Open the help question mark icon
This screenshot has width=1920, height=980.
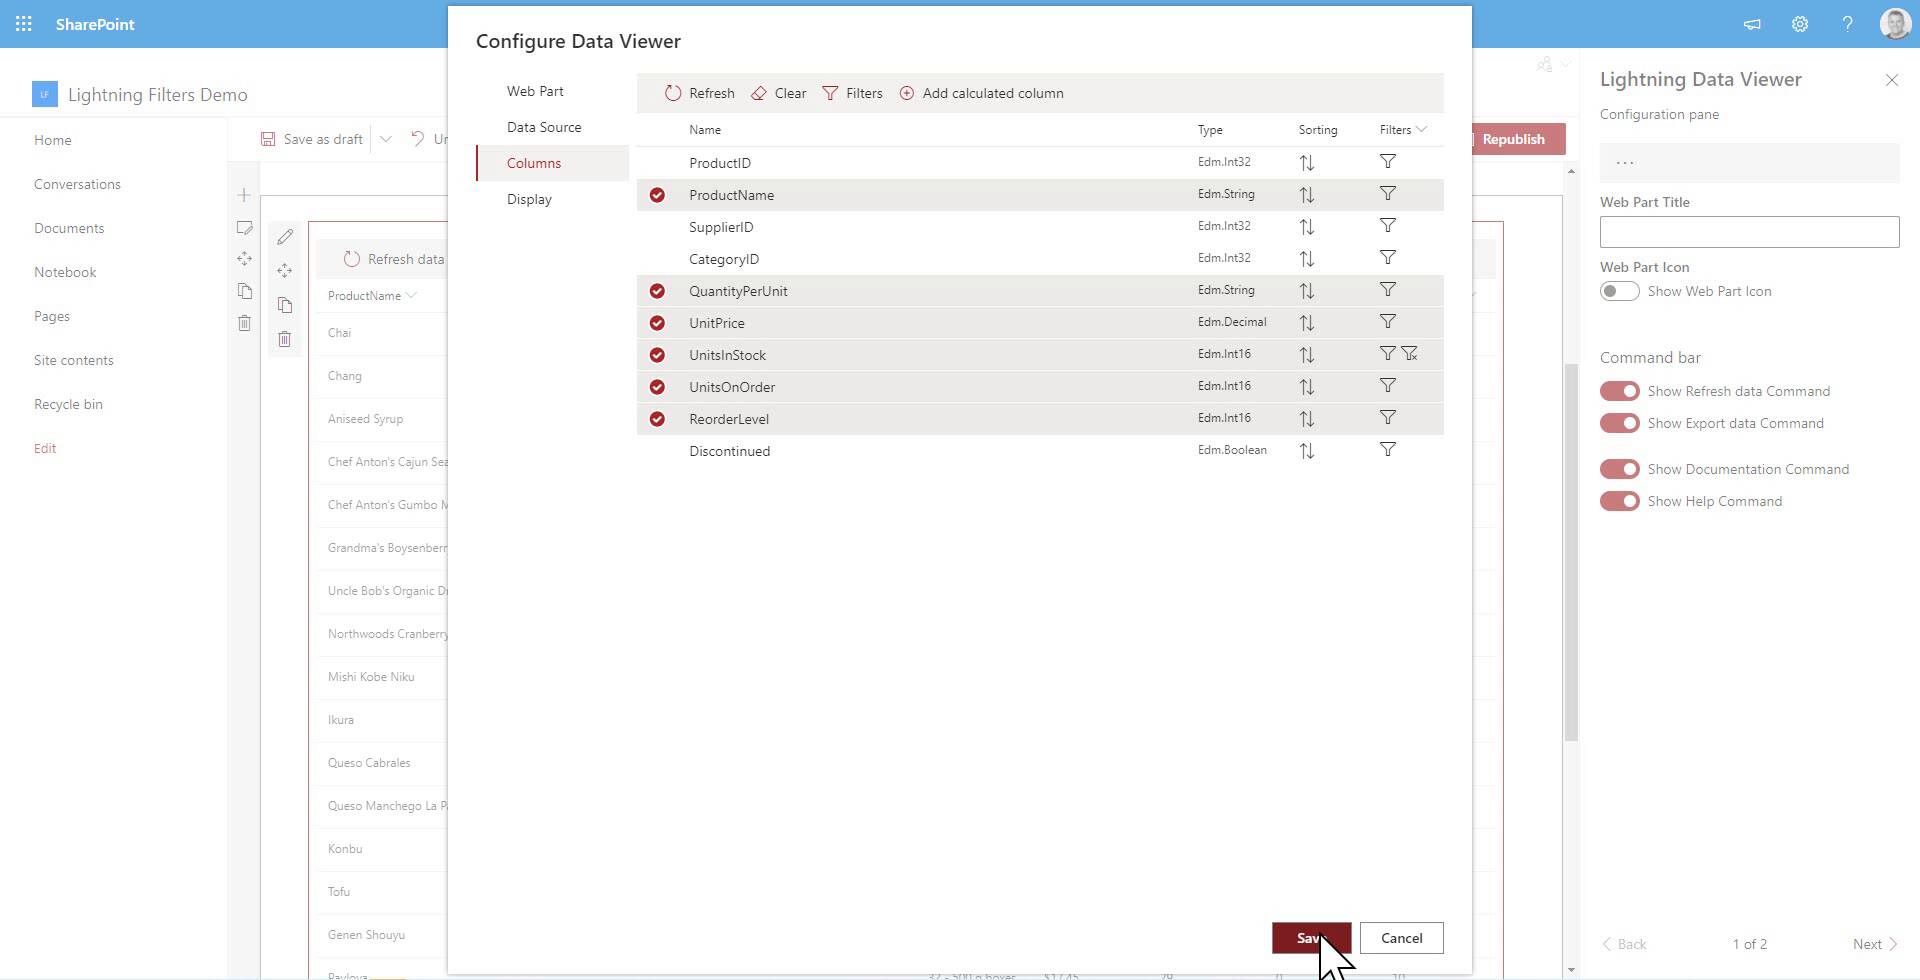pyautogui.click(x=1847, y=24)
